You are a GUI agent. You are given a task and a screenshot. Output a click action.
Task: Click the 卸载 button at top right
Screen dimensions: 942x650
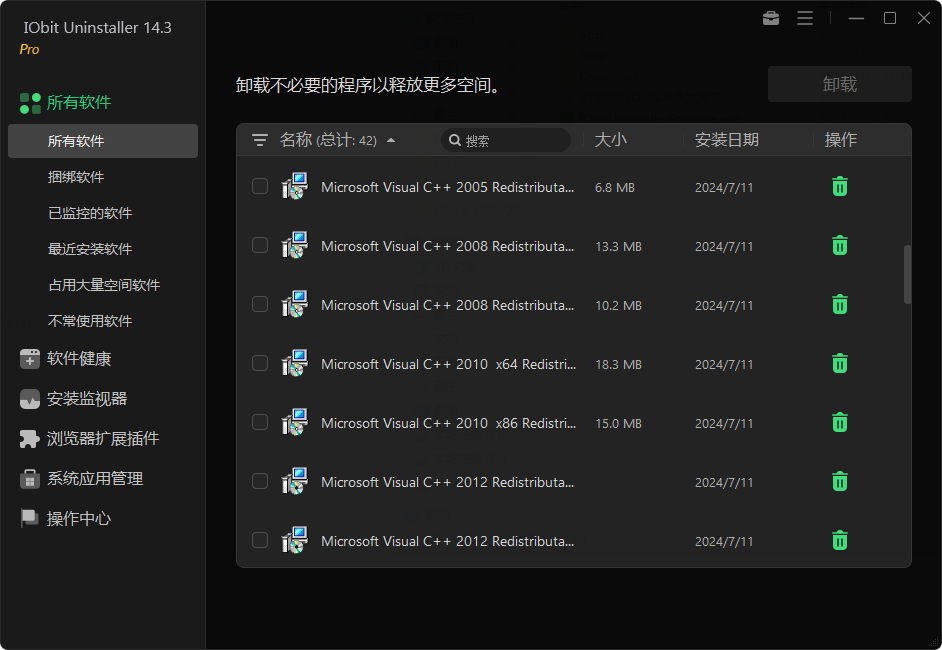pos(839,84)
